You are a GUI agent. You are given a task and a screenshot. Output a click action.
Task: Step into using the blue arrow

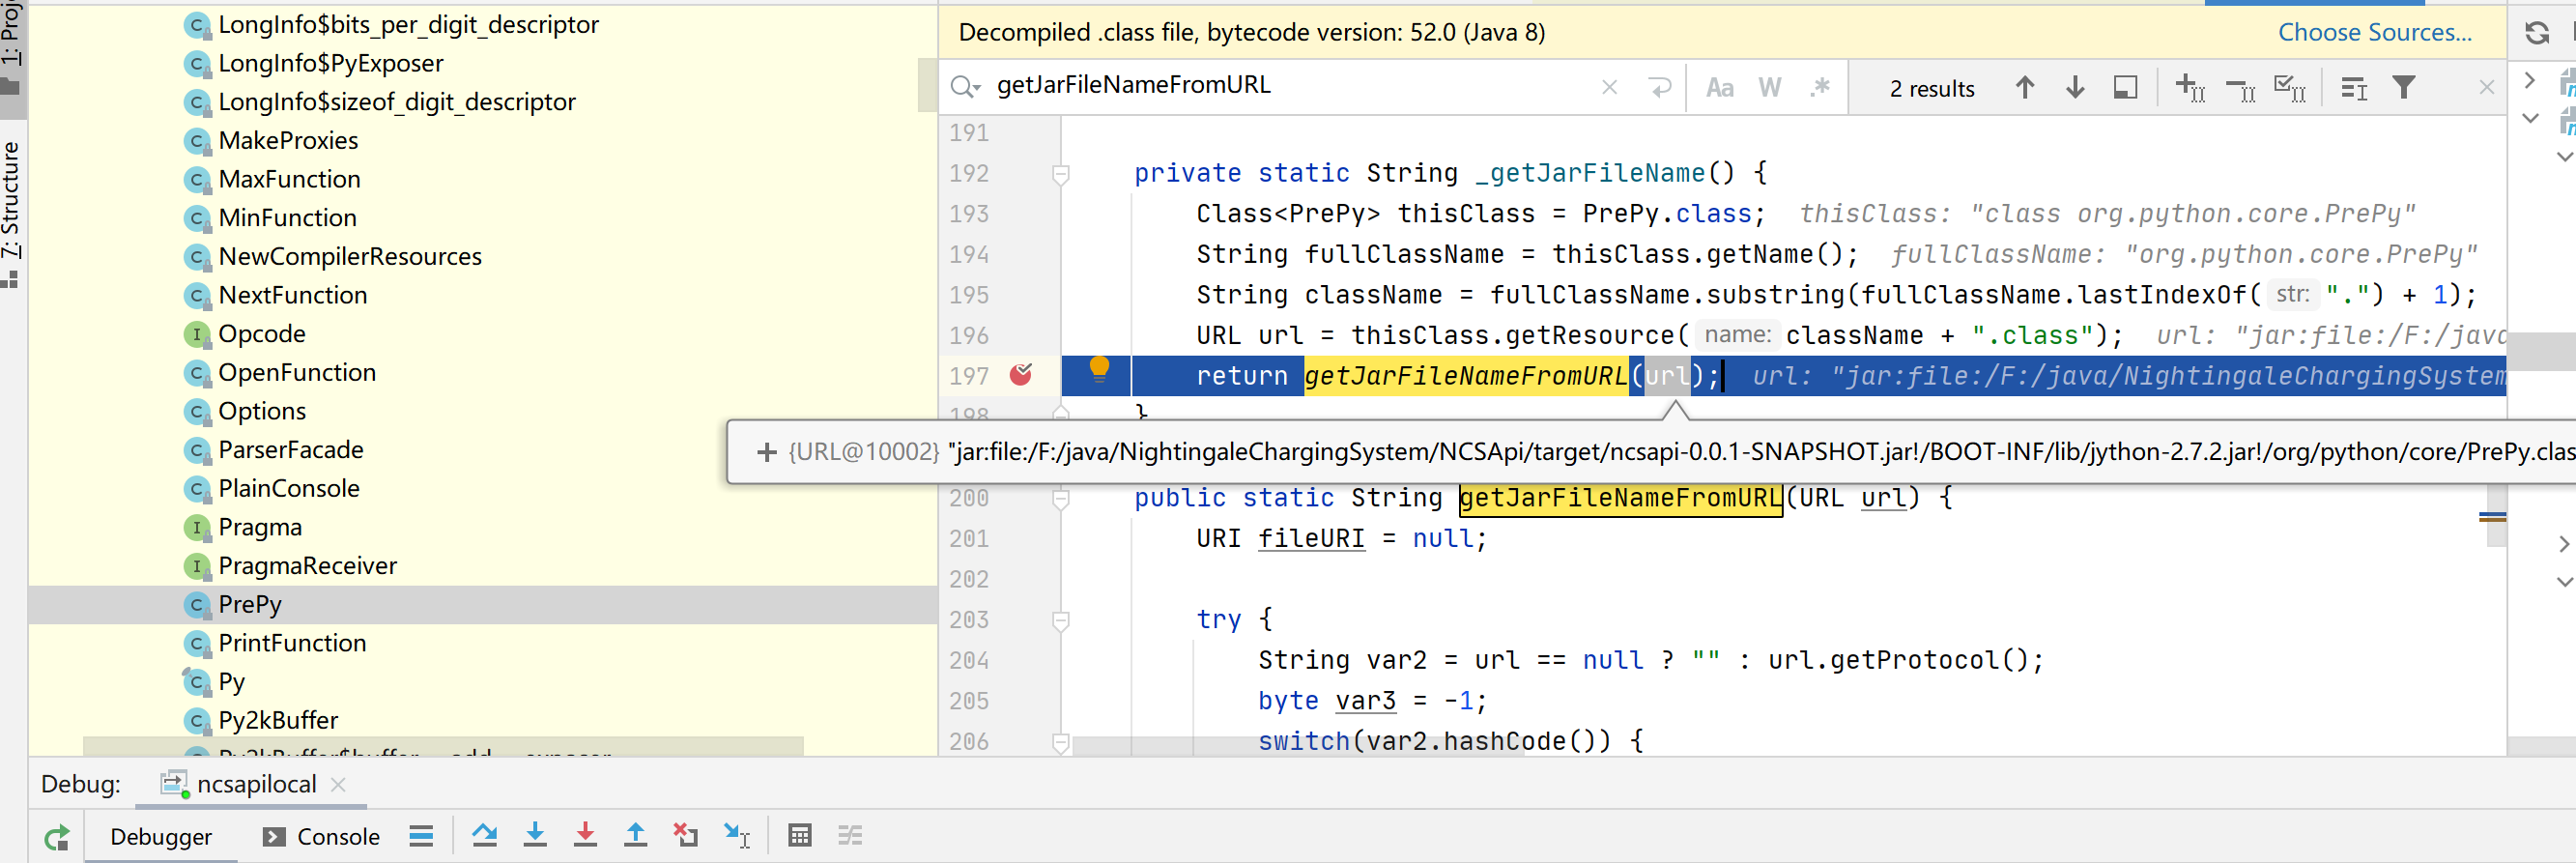(x=535, y=835)
